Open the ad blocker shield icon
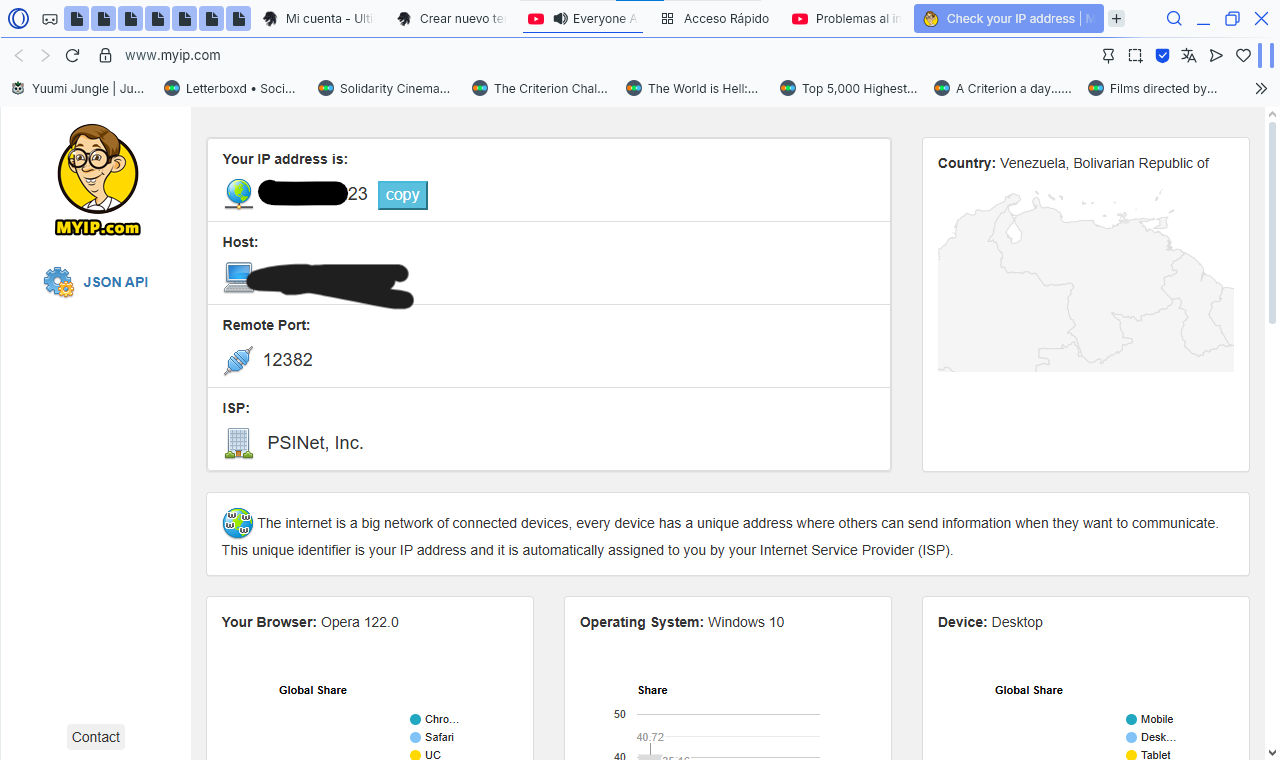Image resolution: width=1280 pixels, height=760 pixels. [1162, 56]
